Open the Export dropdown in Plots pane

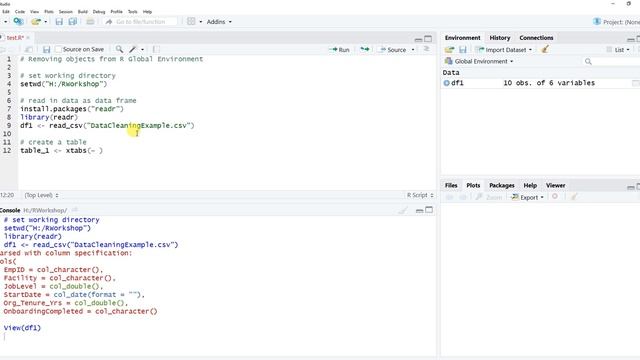click(527, 197)
